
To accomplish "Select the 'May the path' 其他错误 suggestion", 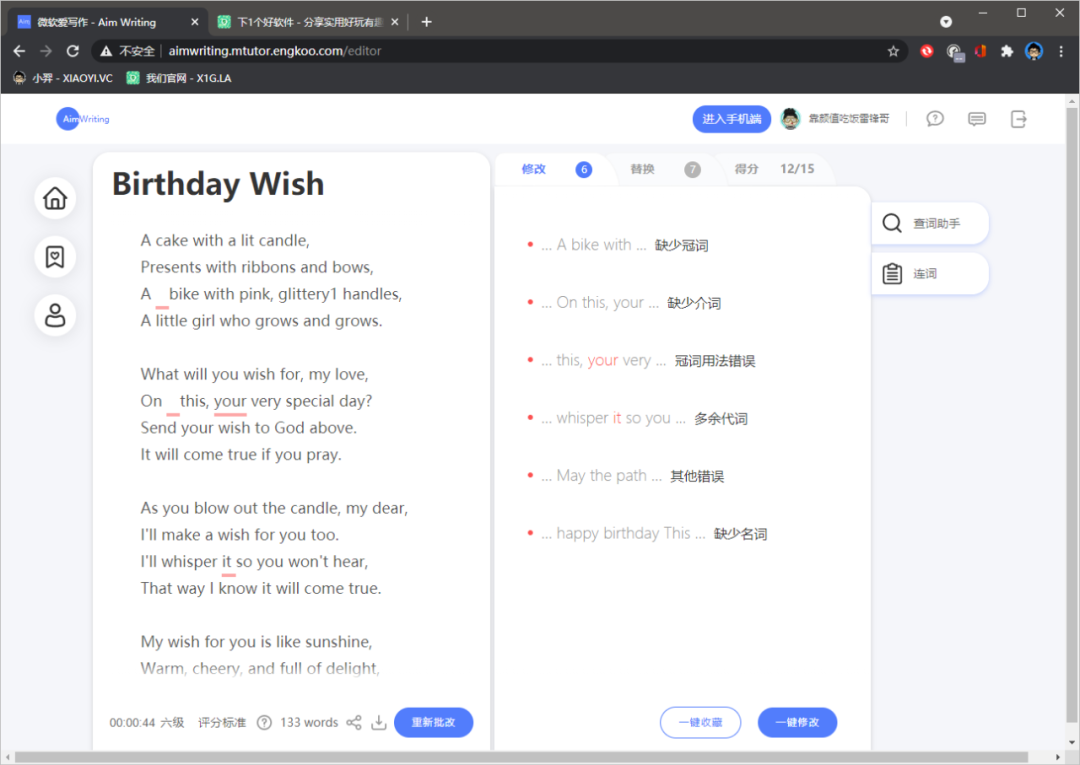I will tap(625, 476).
